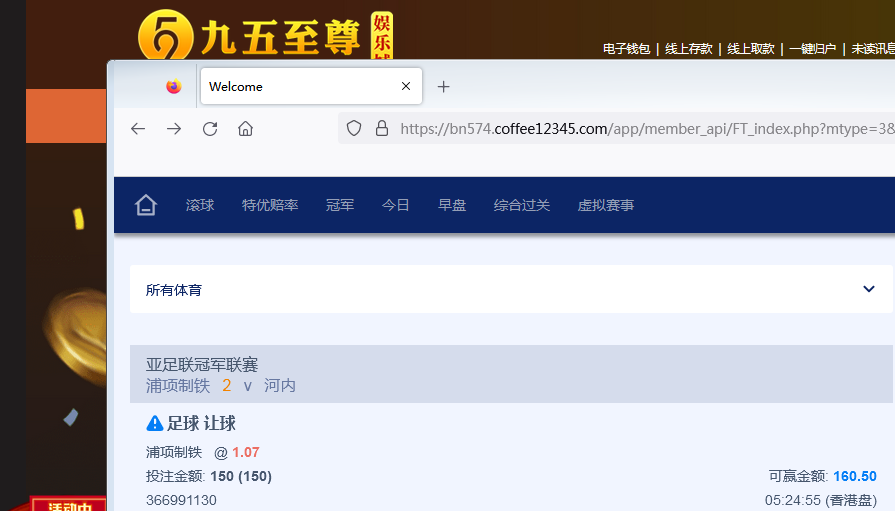The width and height of the screenshot is (895, 511).
Task: Go back to the previous page
Action: click(x=138, y=129)
